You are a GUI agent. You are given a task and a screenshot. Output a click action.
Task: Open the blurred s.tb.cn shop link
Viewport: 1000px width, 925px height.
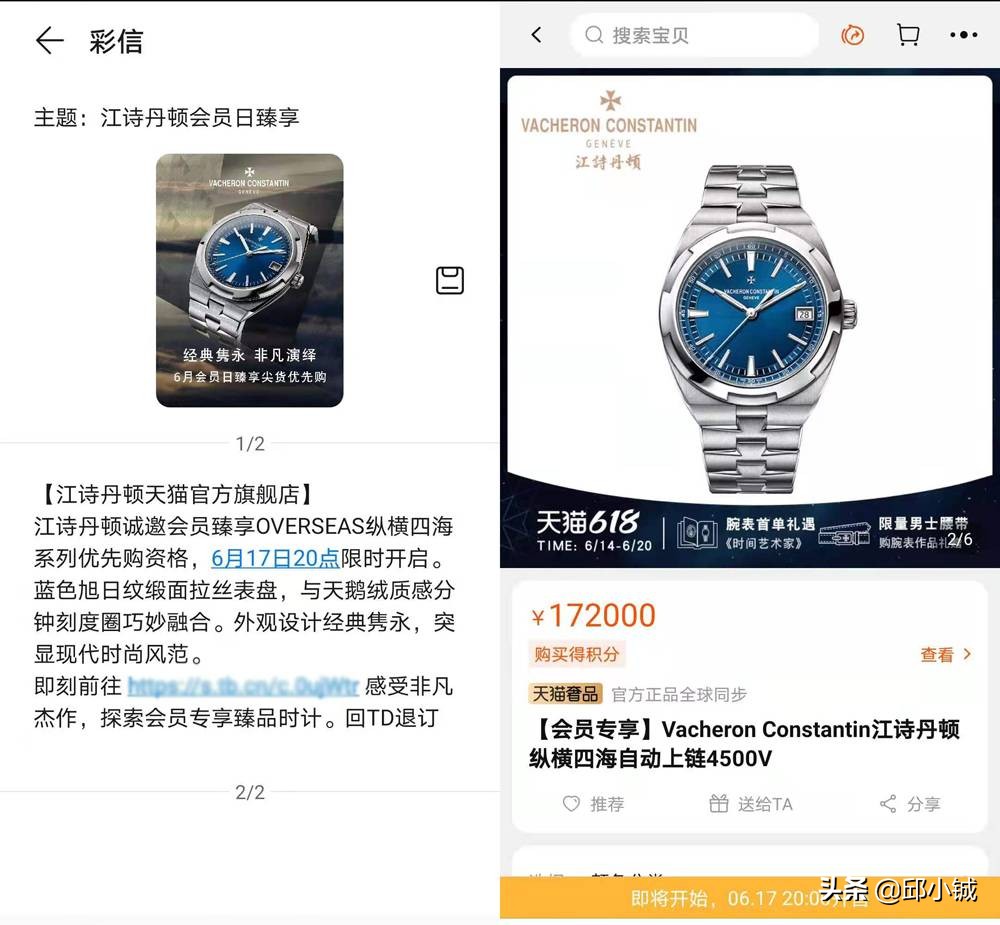click(243, 686)
